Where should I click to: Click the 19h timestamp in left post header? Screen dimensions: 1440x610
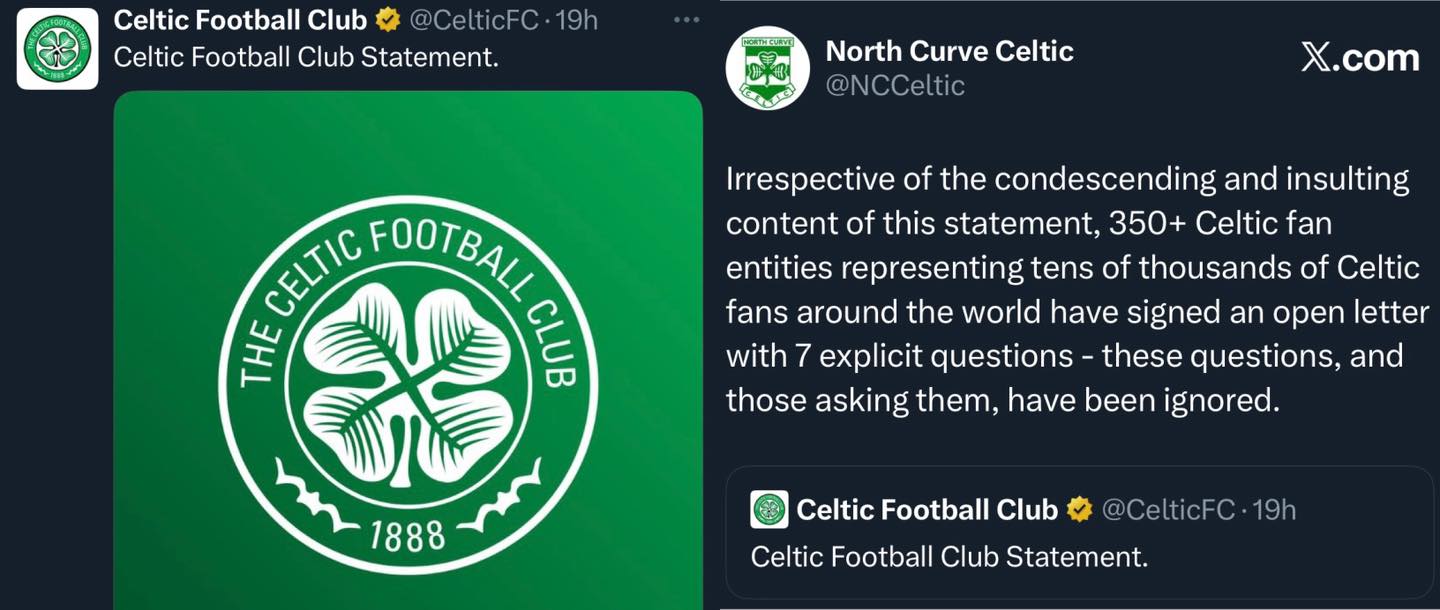pyautogui.click(x=576, y=20)
